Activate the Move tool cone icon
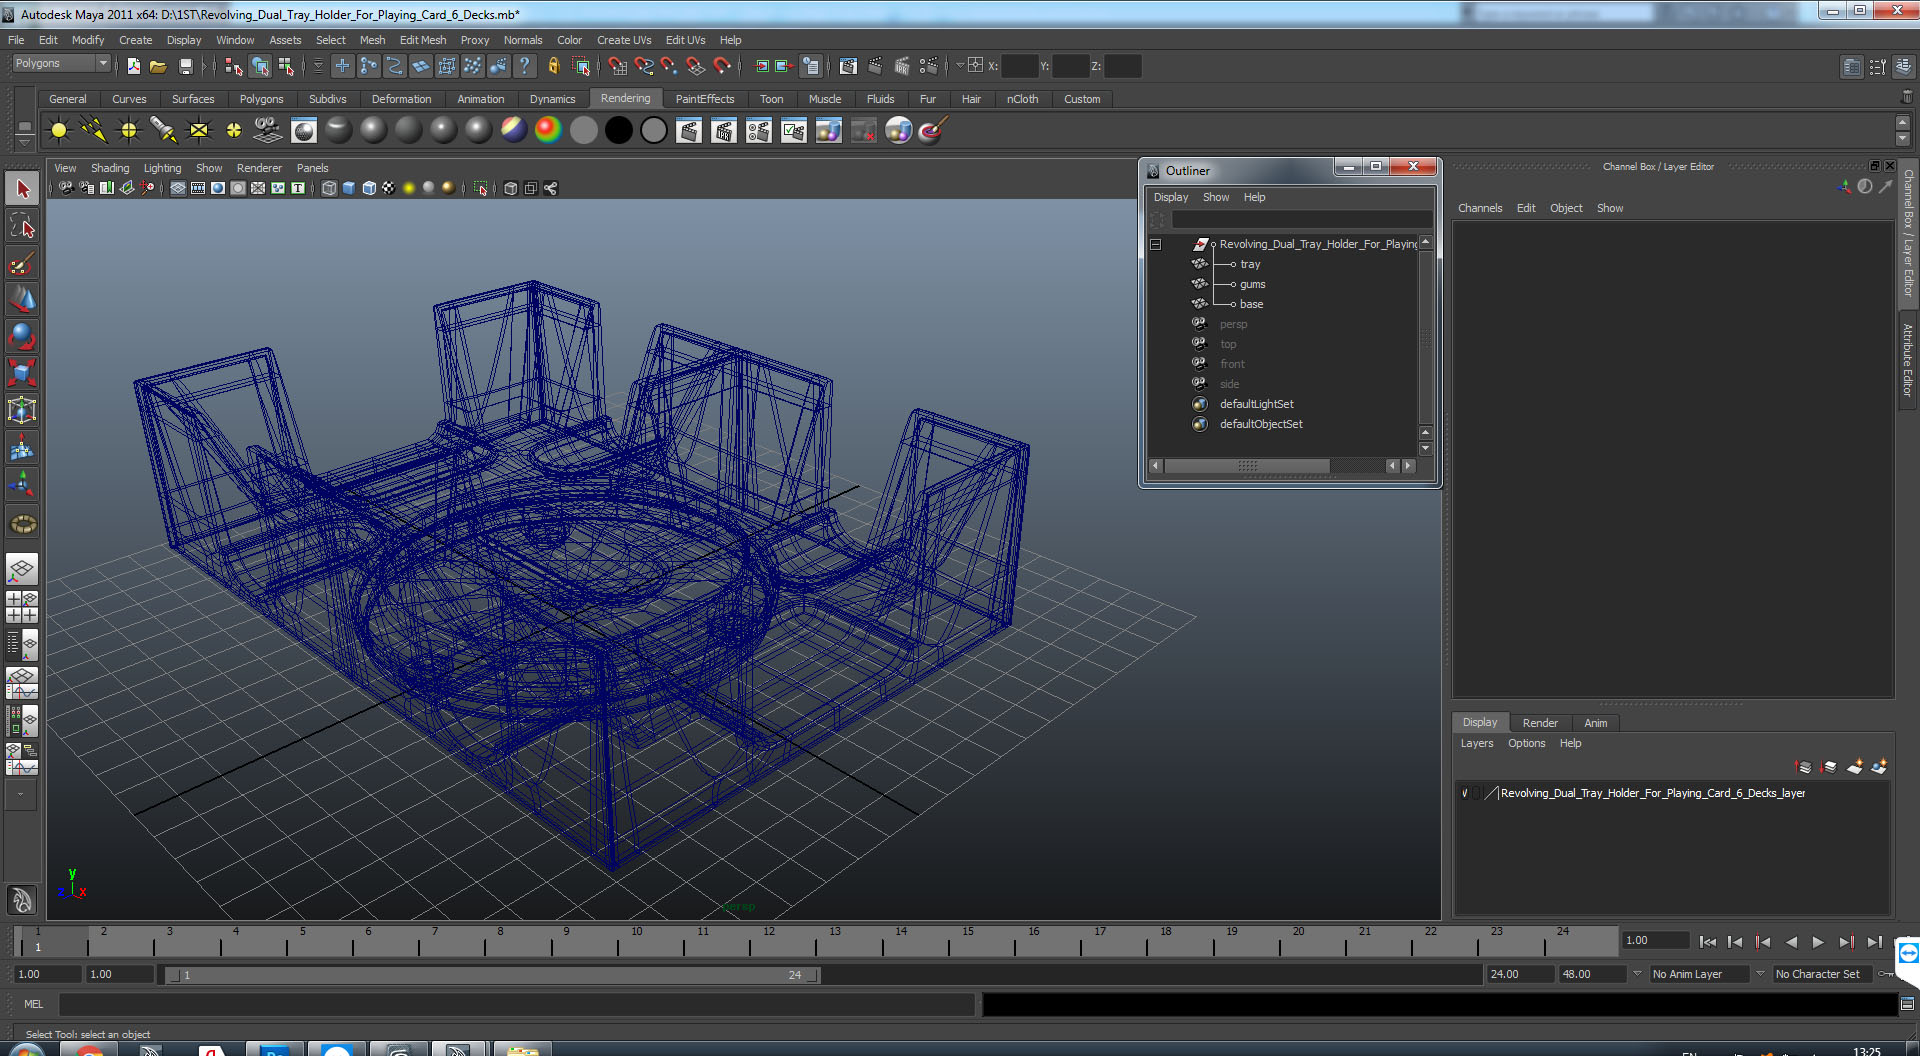Screen dimensions: 1920x1056 coord(22,300)
